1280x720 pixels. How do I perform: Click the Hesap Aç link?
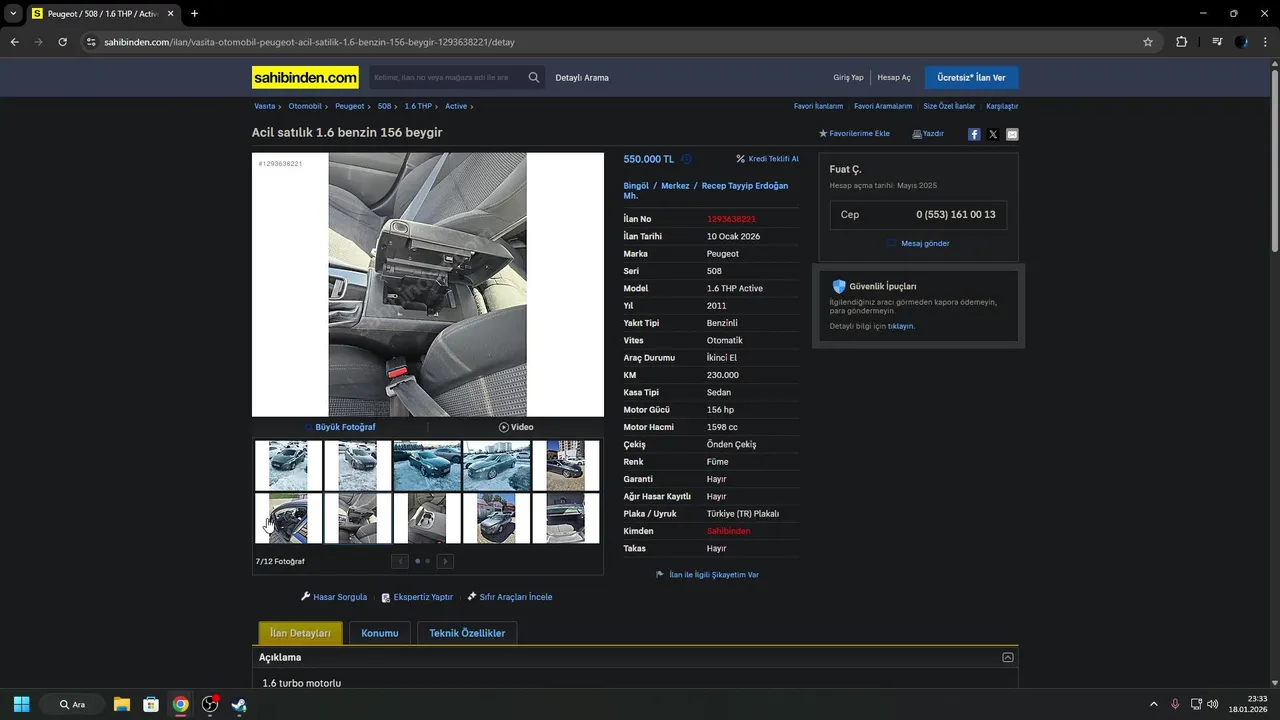click(894, 78)
